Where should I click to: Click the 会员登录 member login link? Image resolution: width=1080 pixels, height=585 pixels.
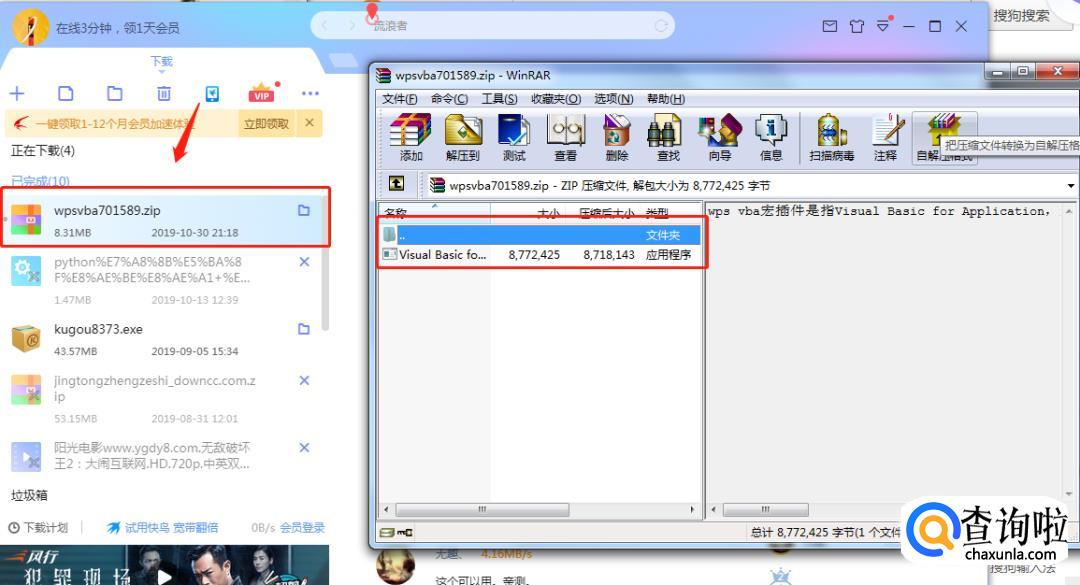coord(302,528)
